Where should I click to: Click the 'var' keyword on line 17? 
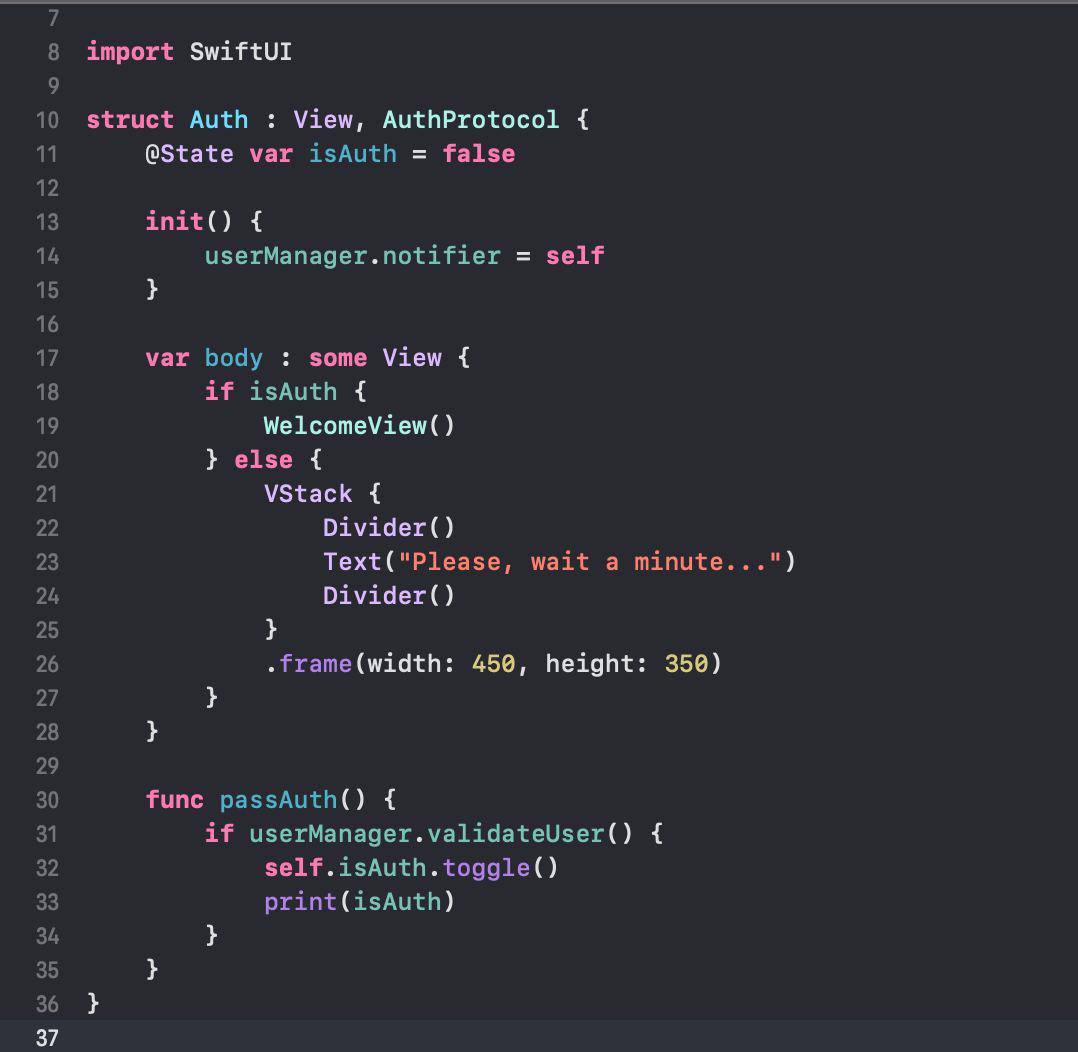[167, 358]
